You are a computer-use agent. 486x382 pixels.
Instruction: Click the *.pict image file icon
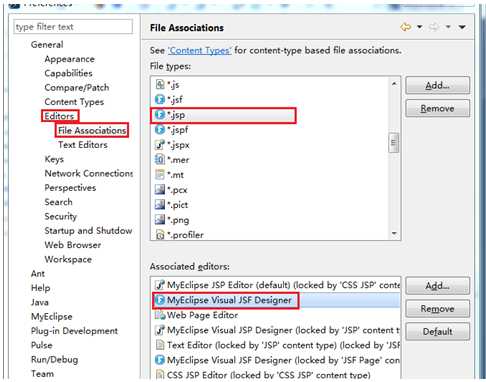tap(160, 204)
